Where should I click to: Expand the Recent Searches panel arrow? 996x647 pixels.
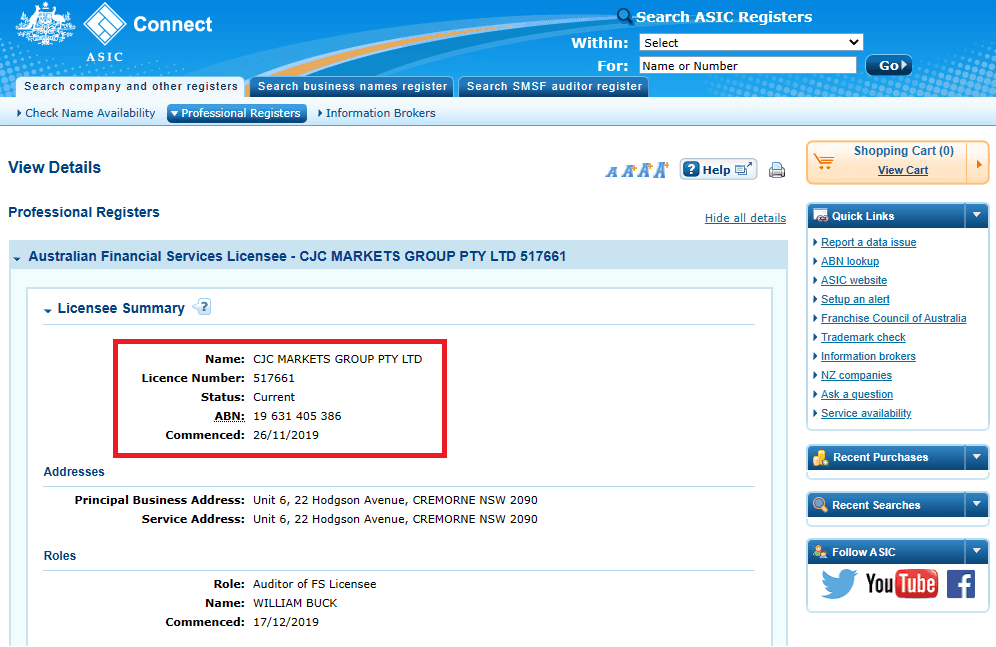point(976,505)
